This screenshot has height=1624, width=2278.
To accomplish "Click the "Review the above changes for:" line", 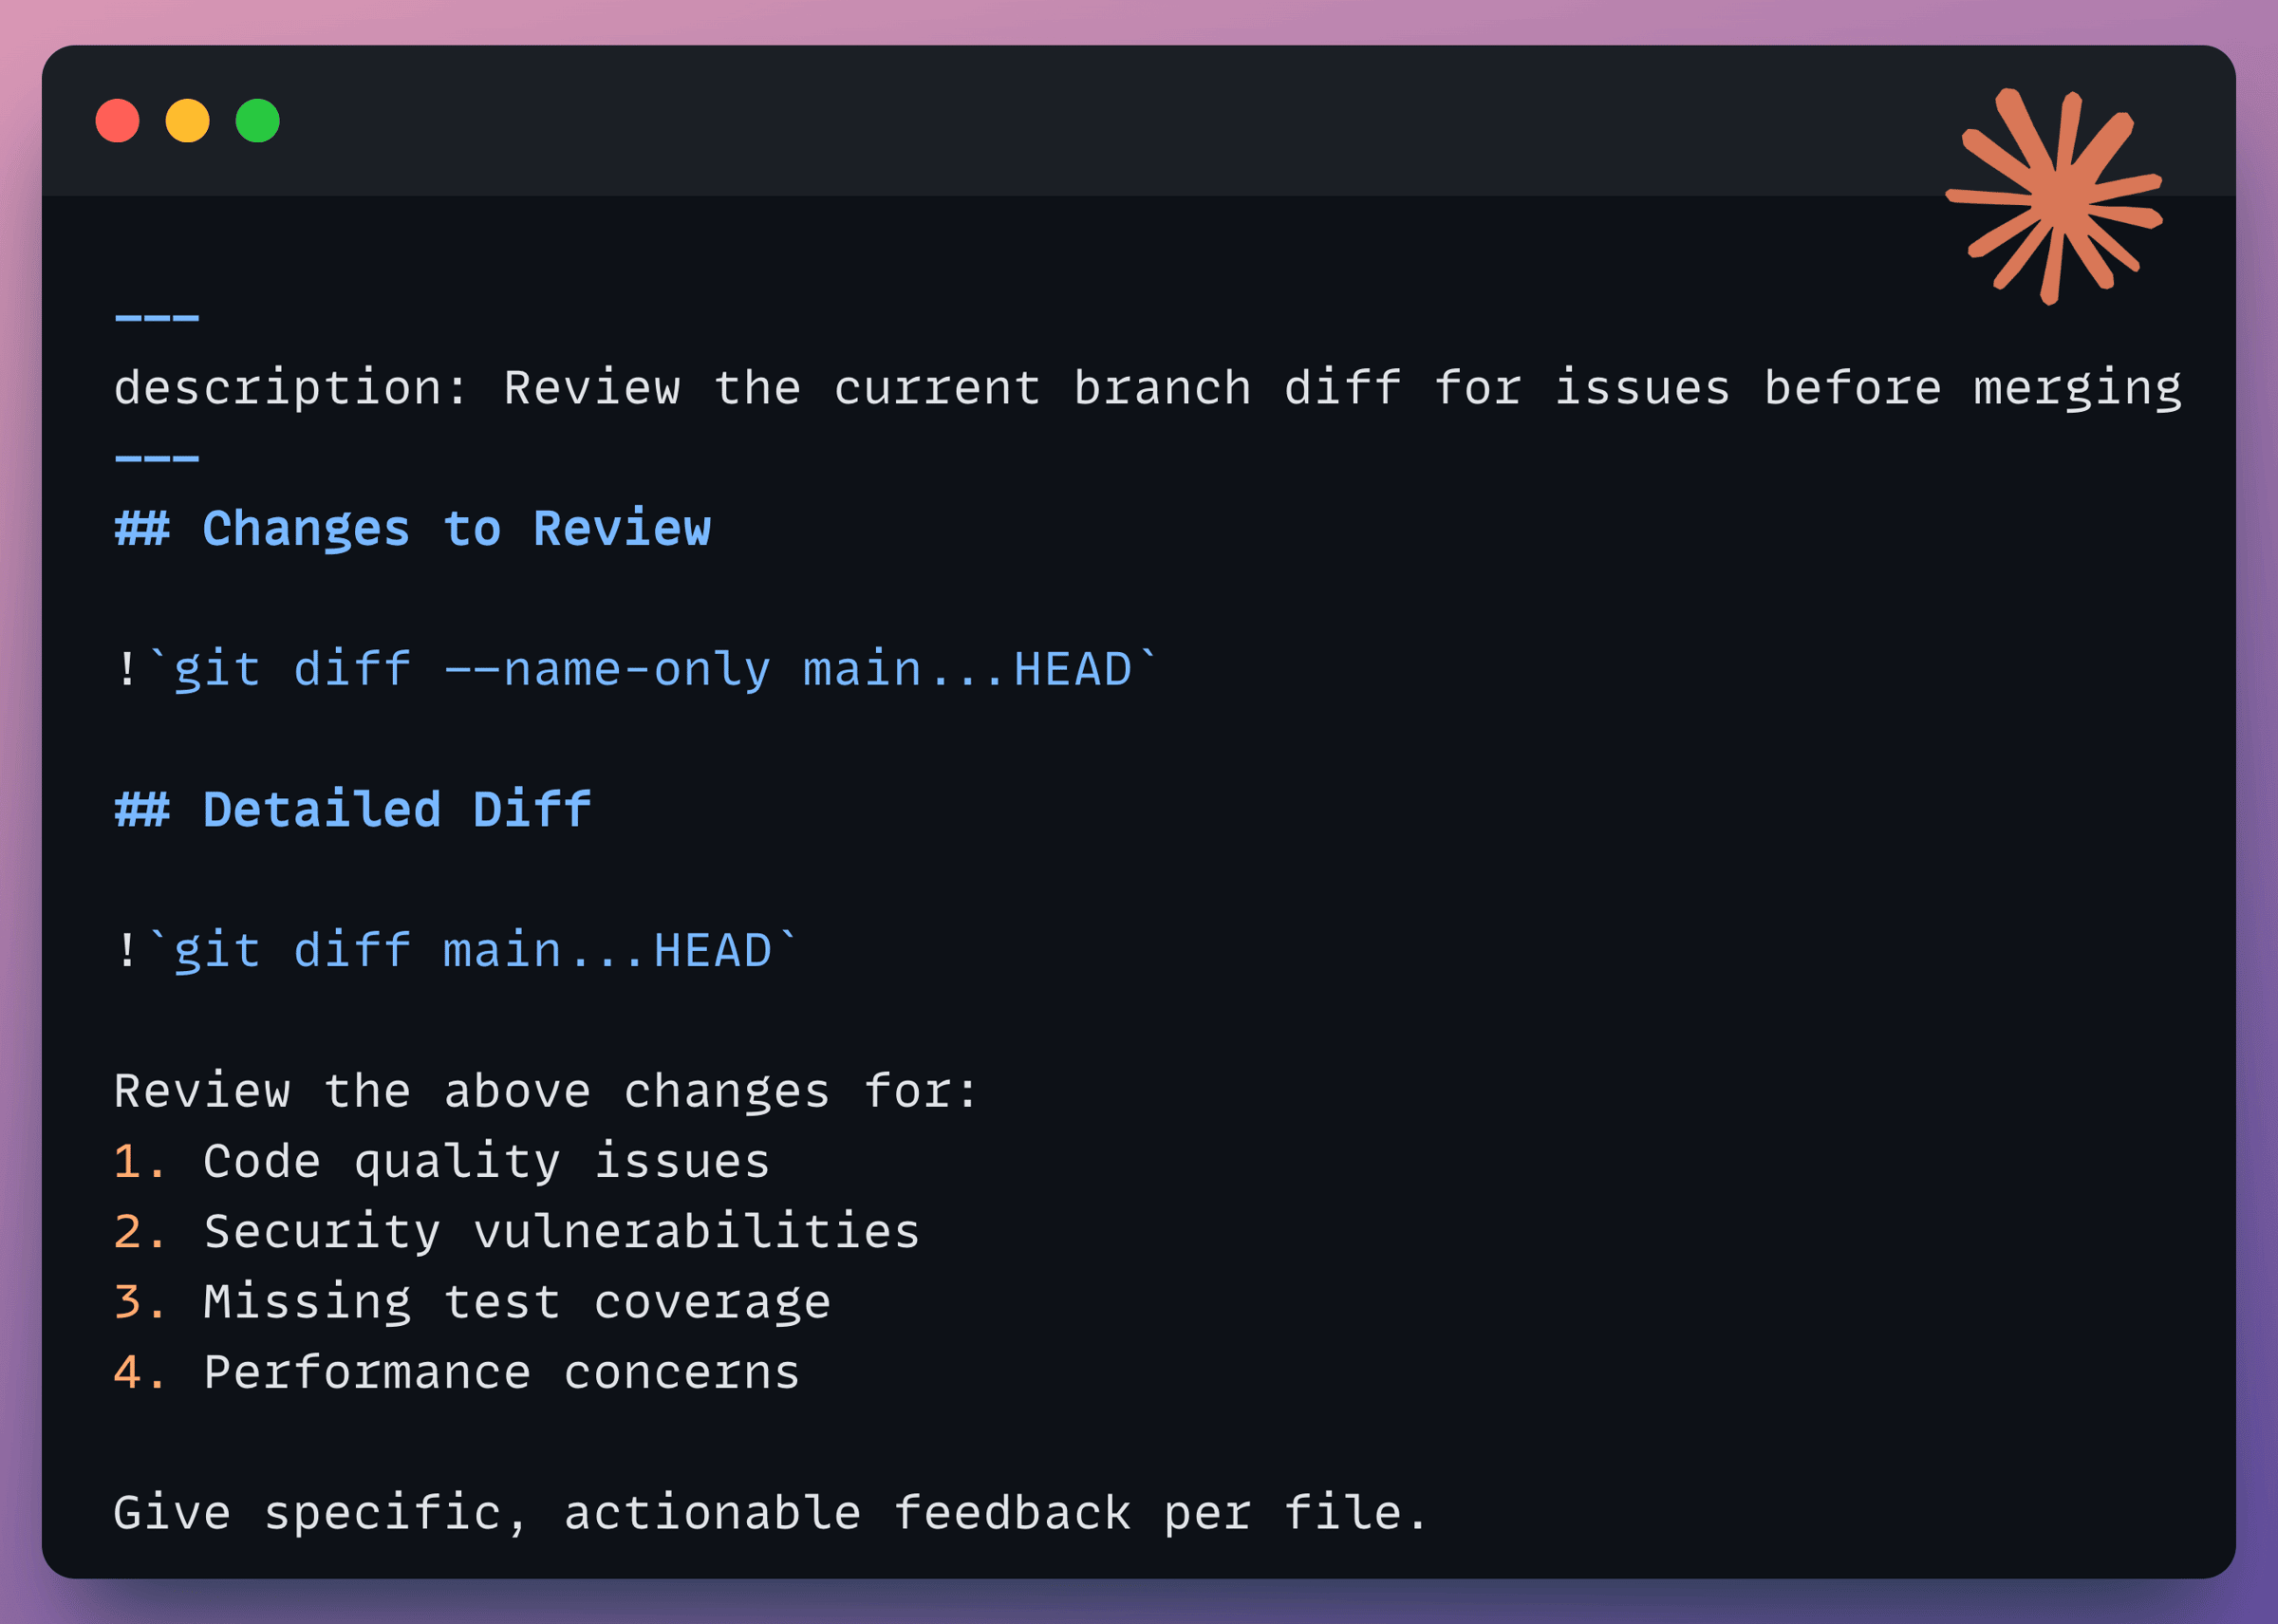I will 545,1091.
